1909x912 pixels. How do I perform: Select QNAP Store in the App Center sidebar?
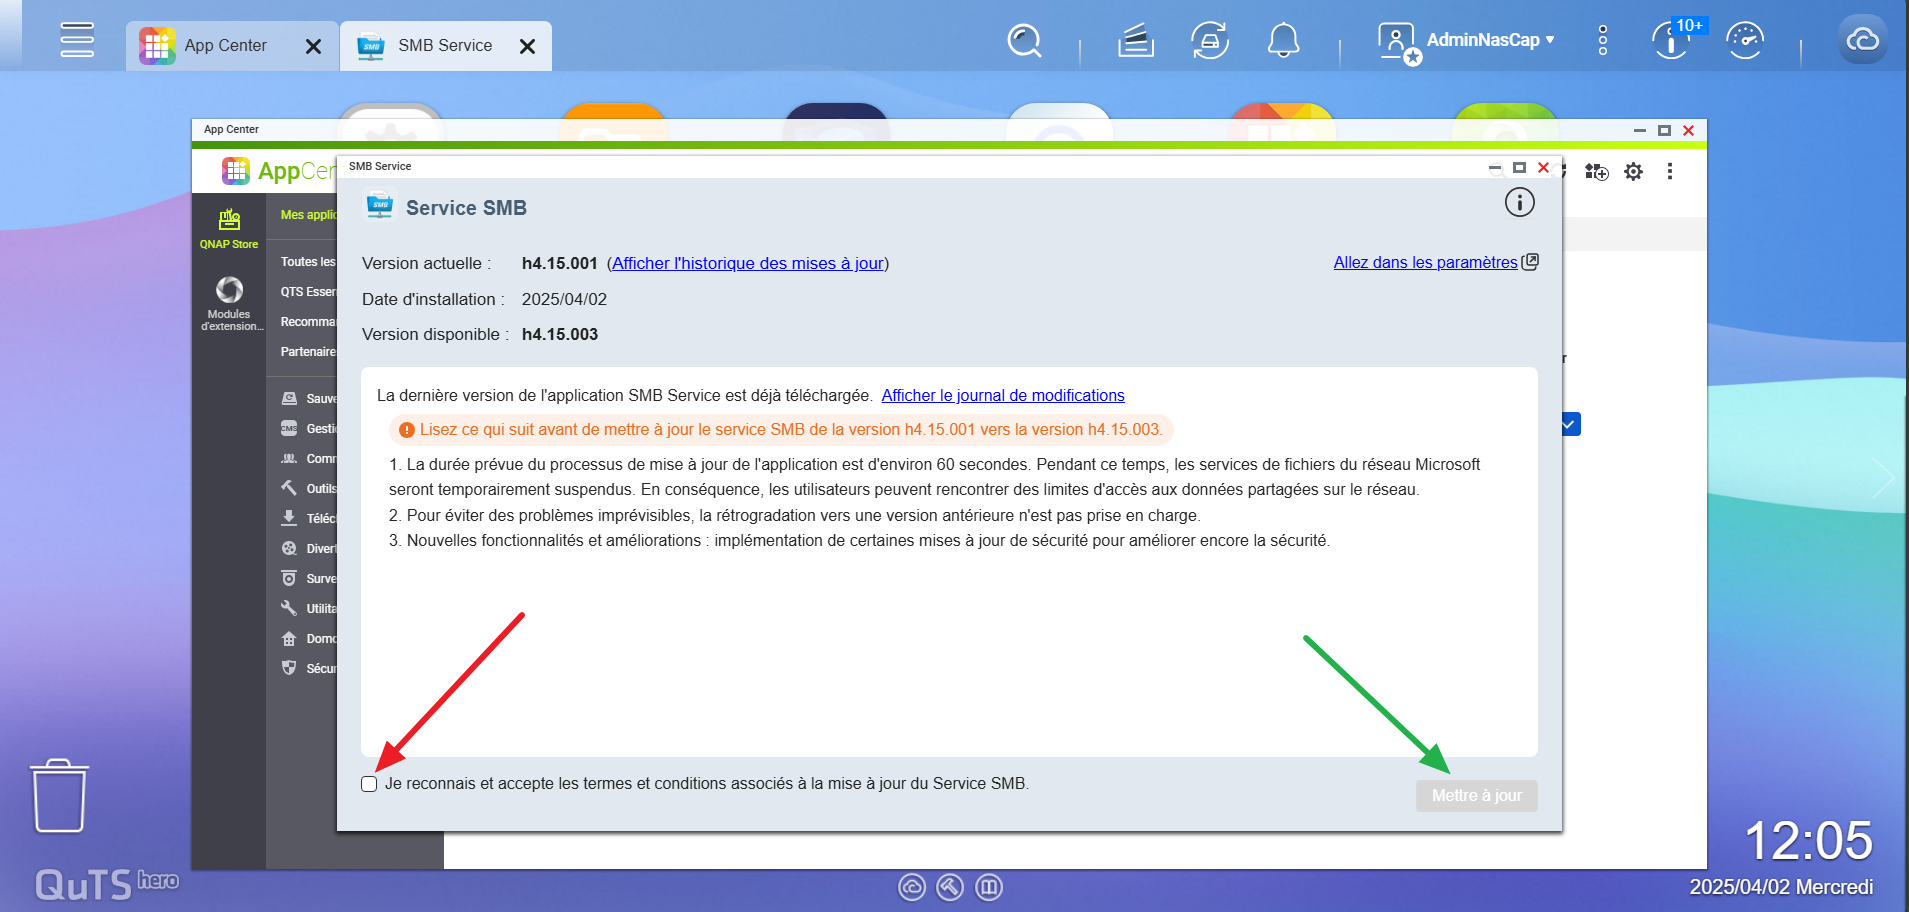(229, 229)
